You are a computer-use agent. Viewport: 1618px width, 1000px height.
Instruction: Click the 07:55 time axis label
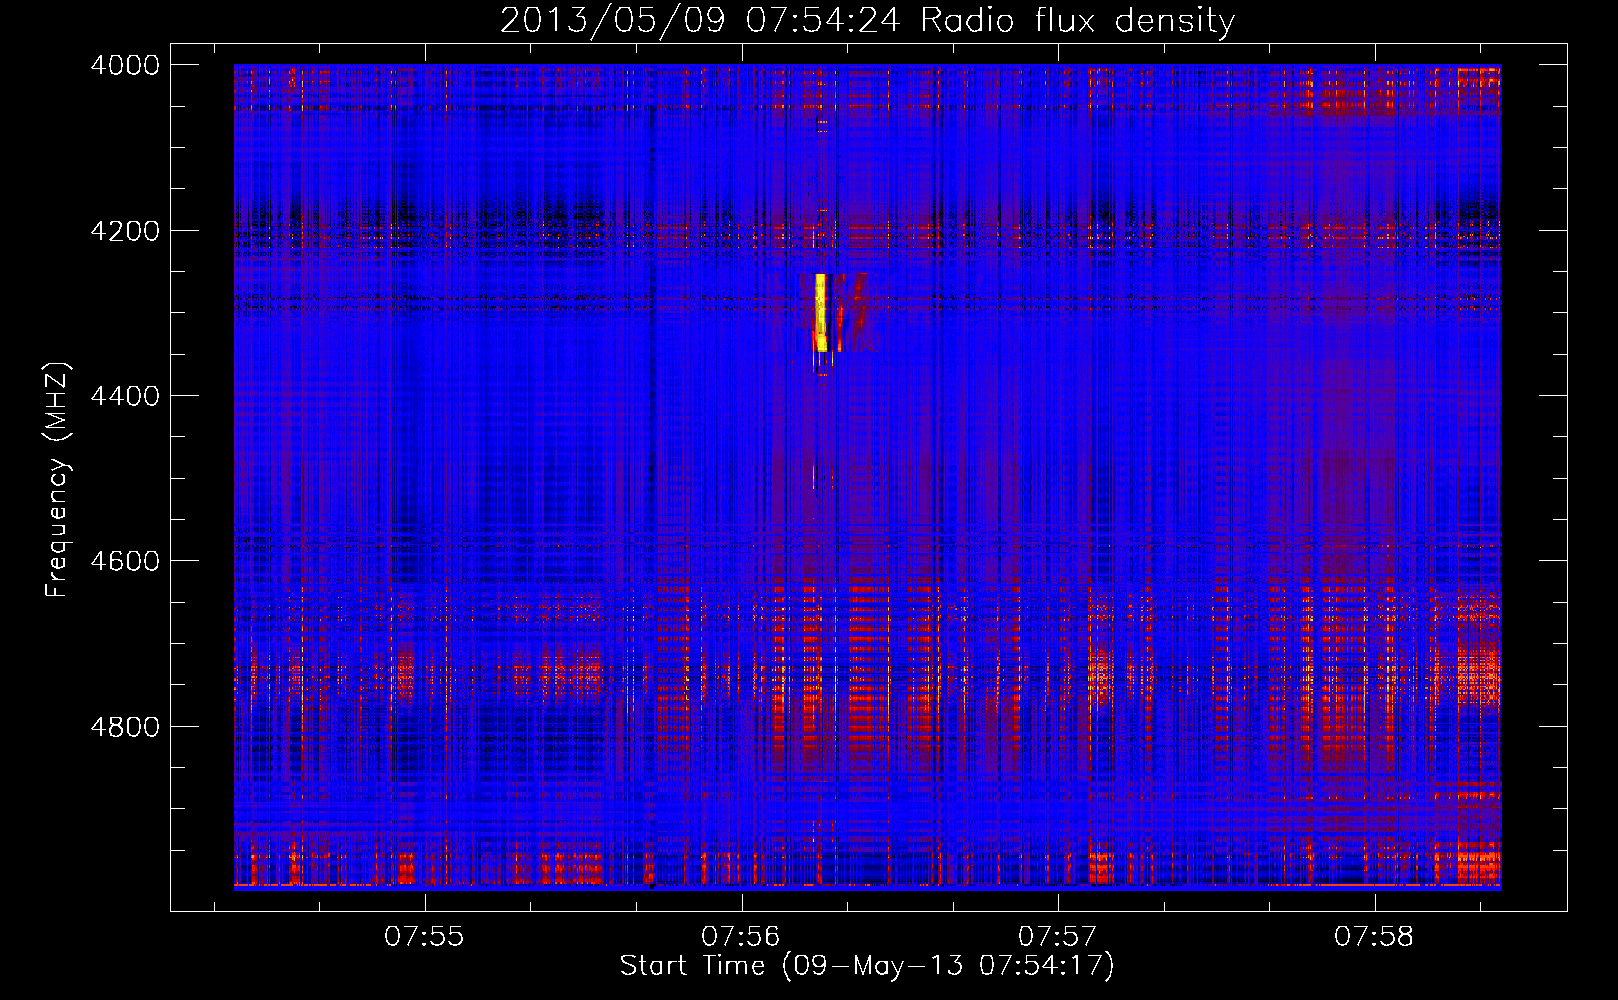click(425, 936)
